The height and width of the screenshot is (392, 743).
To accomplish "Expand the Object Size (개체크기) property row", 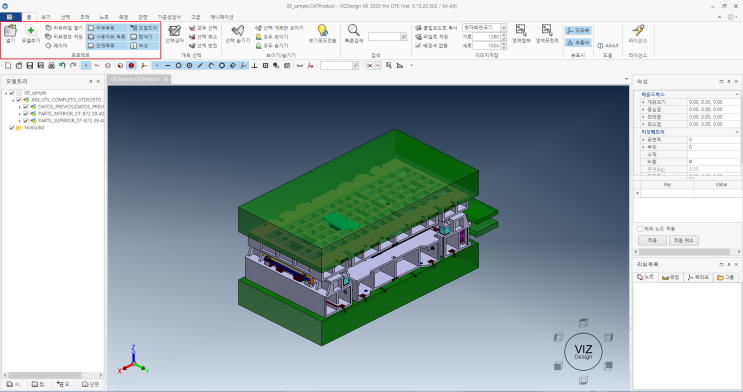I will point(643,102).
